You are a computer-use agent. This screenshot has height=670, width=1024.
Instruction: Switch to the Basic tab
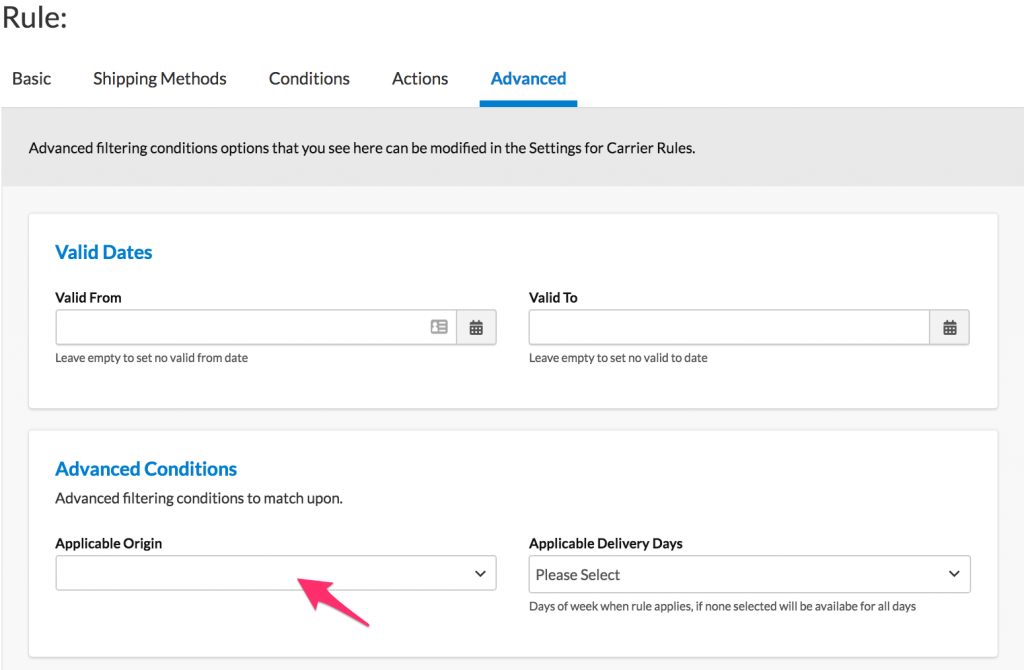click(x=31, y=78)
